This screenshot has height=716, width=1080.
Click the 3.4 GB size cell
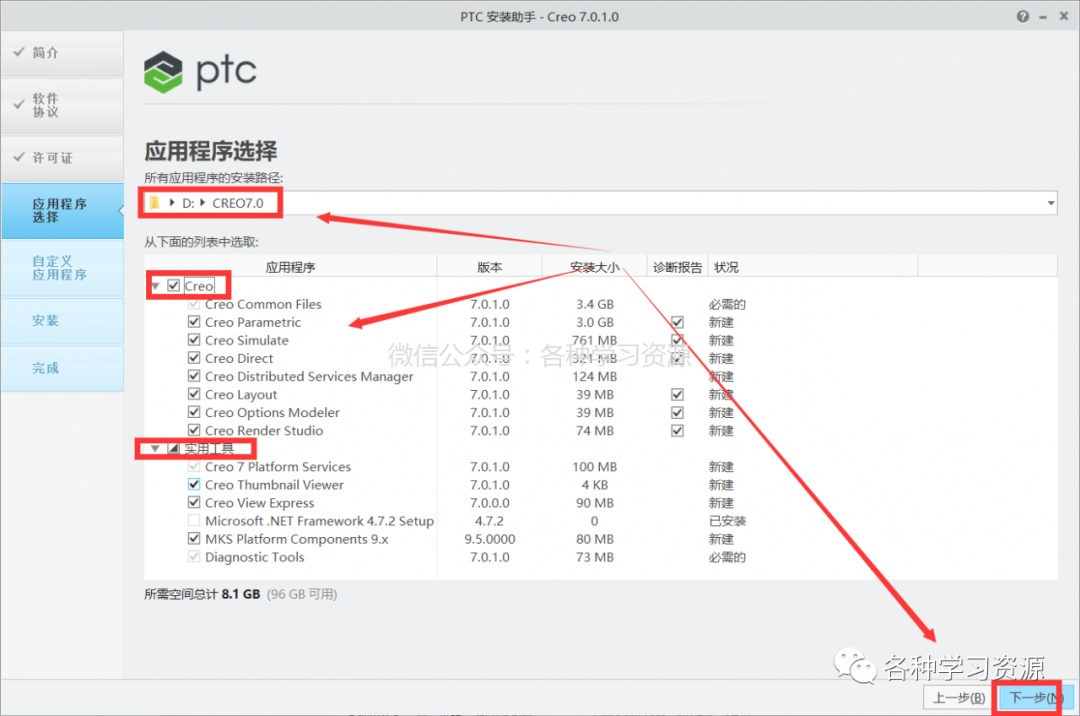click(x=594, y=304)
